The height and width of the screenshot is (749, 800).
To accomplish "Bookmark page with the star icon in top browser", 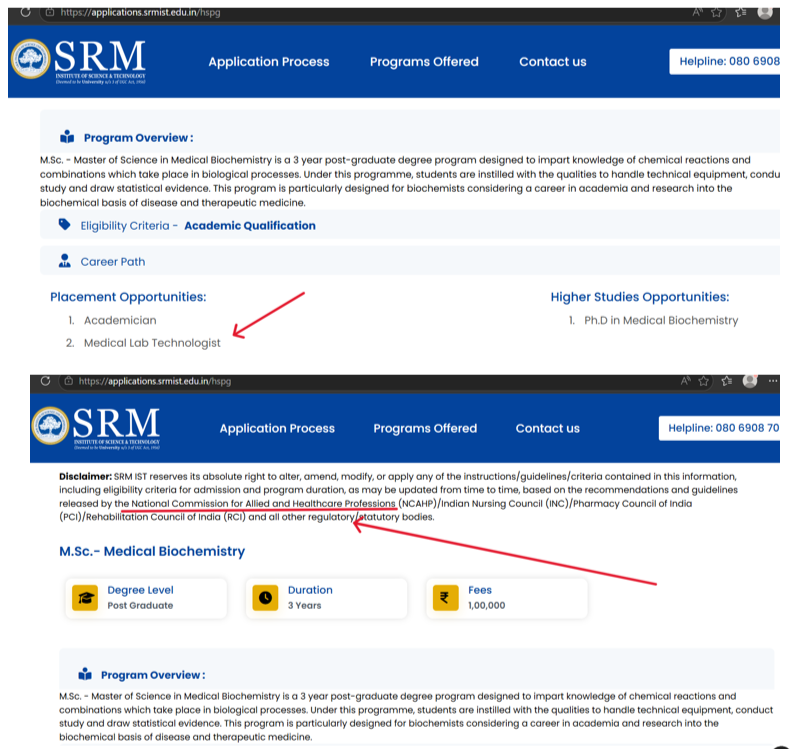I will (x=716, y=12).
